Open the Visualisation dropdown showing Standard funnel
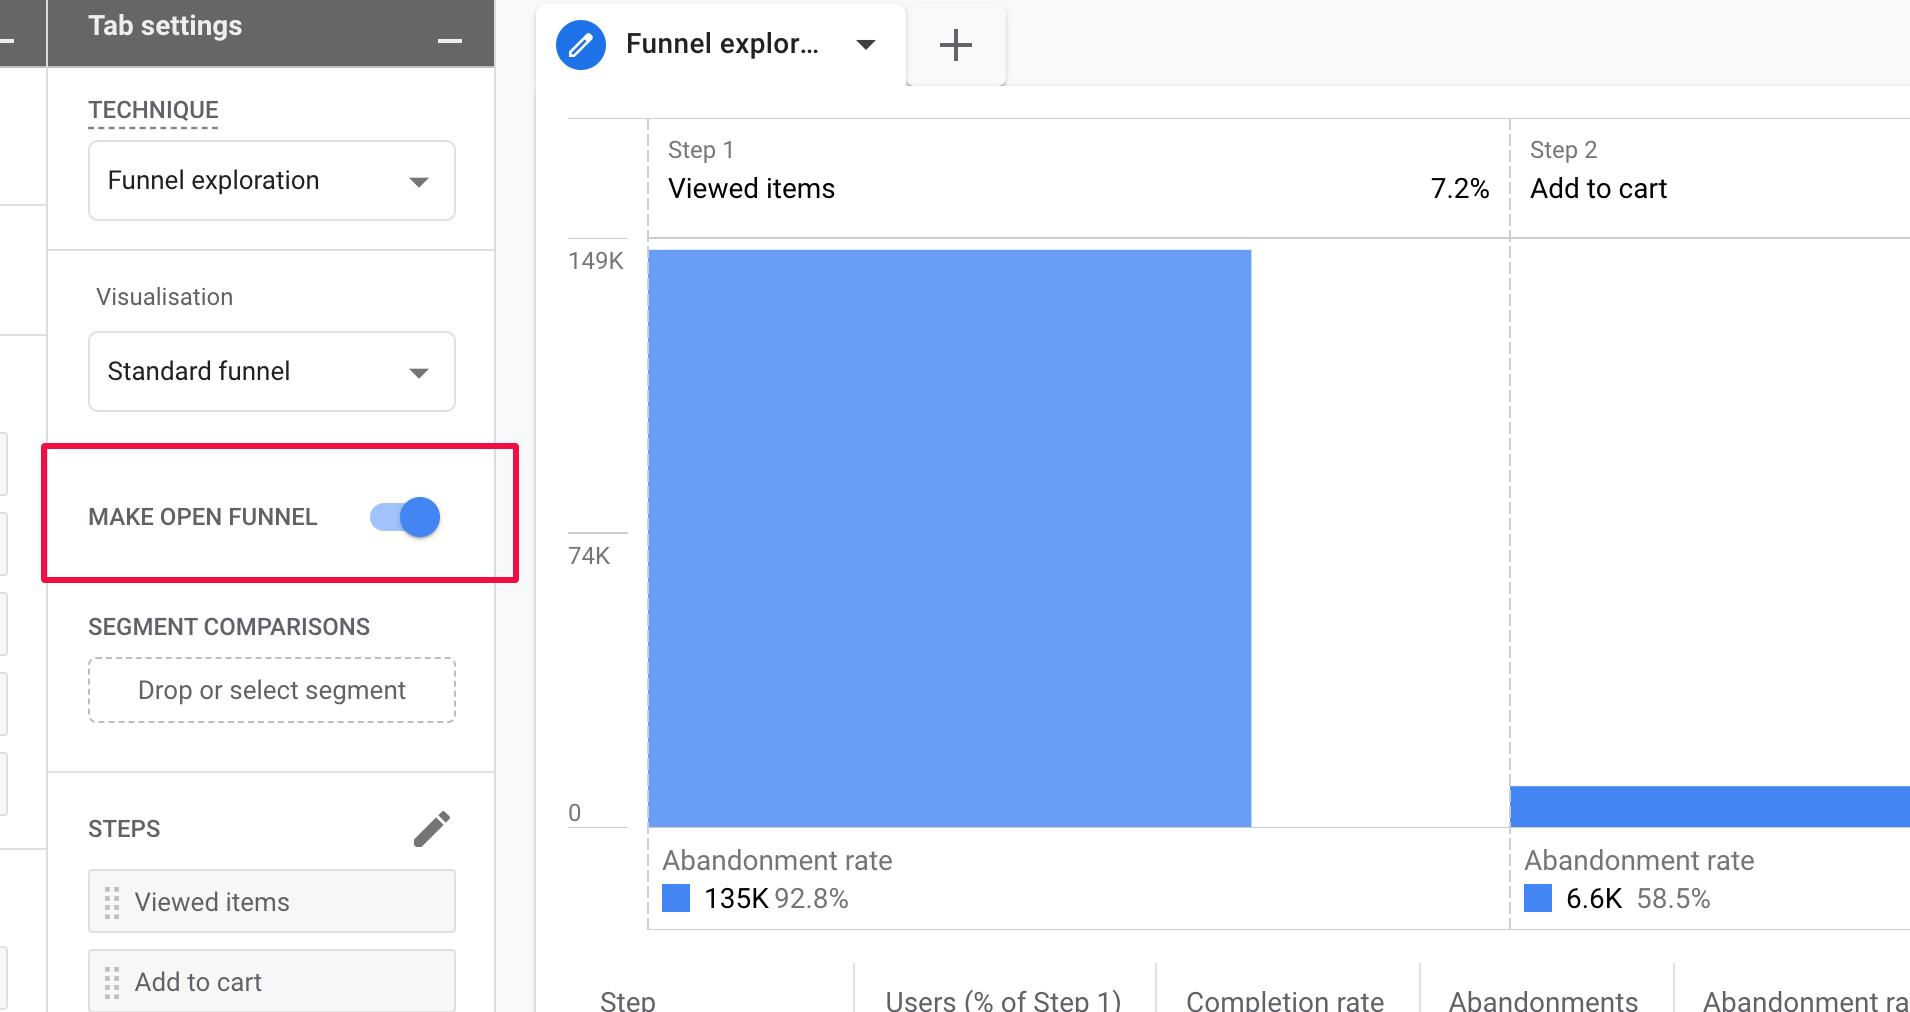 (270, 371)
